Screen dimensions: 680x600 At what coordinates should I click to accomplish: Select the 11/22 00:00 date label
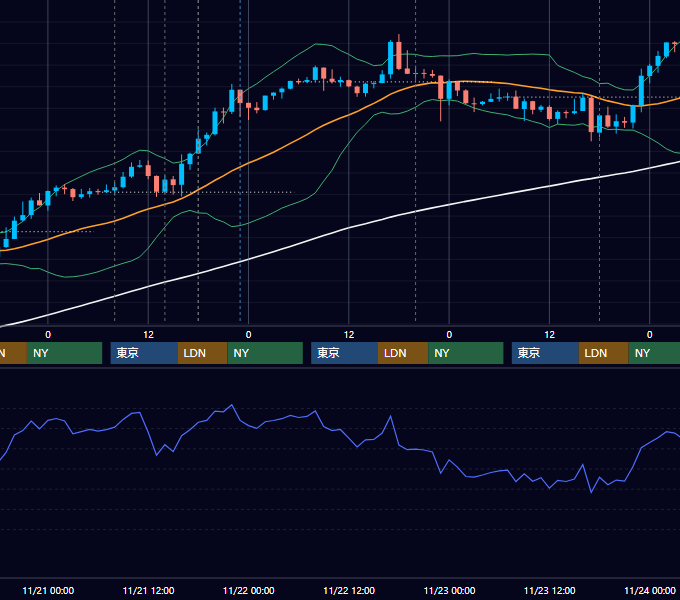pyautogui.click(x=248, y=590)
